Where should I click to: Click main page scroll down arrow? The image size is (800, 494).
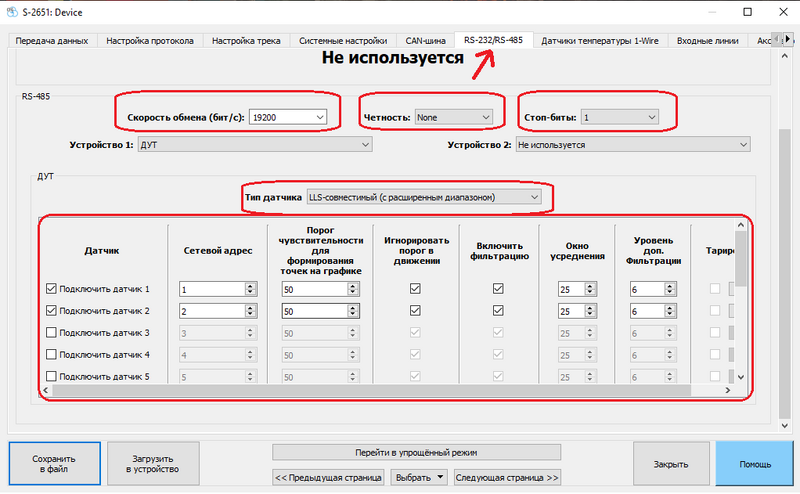[785, 426]
